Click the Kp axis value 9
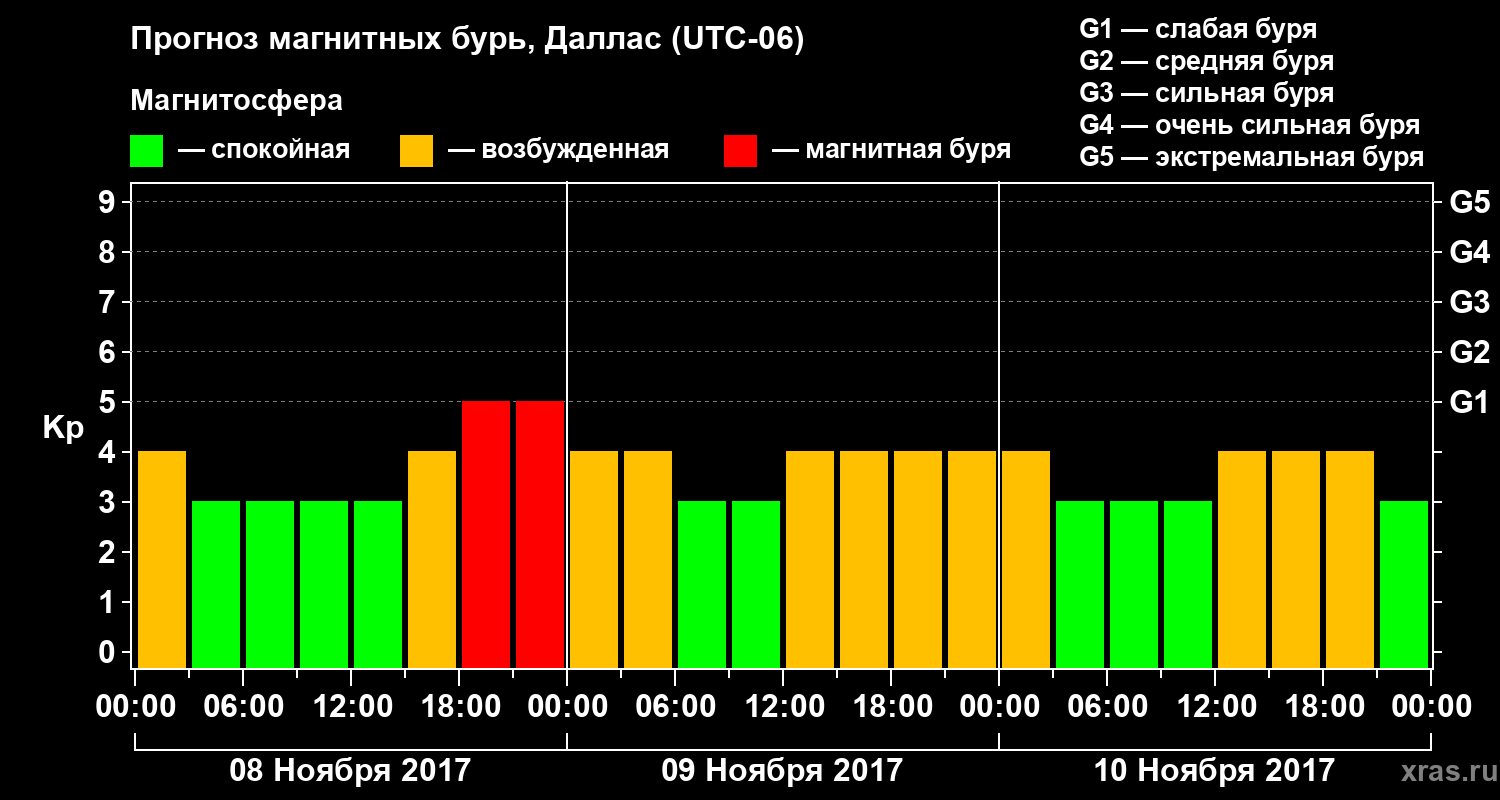The height and width of the screenshot is (800, 1500). pos(109,202)
